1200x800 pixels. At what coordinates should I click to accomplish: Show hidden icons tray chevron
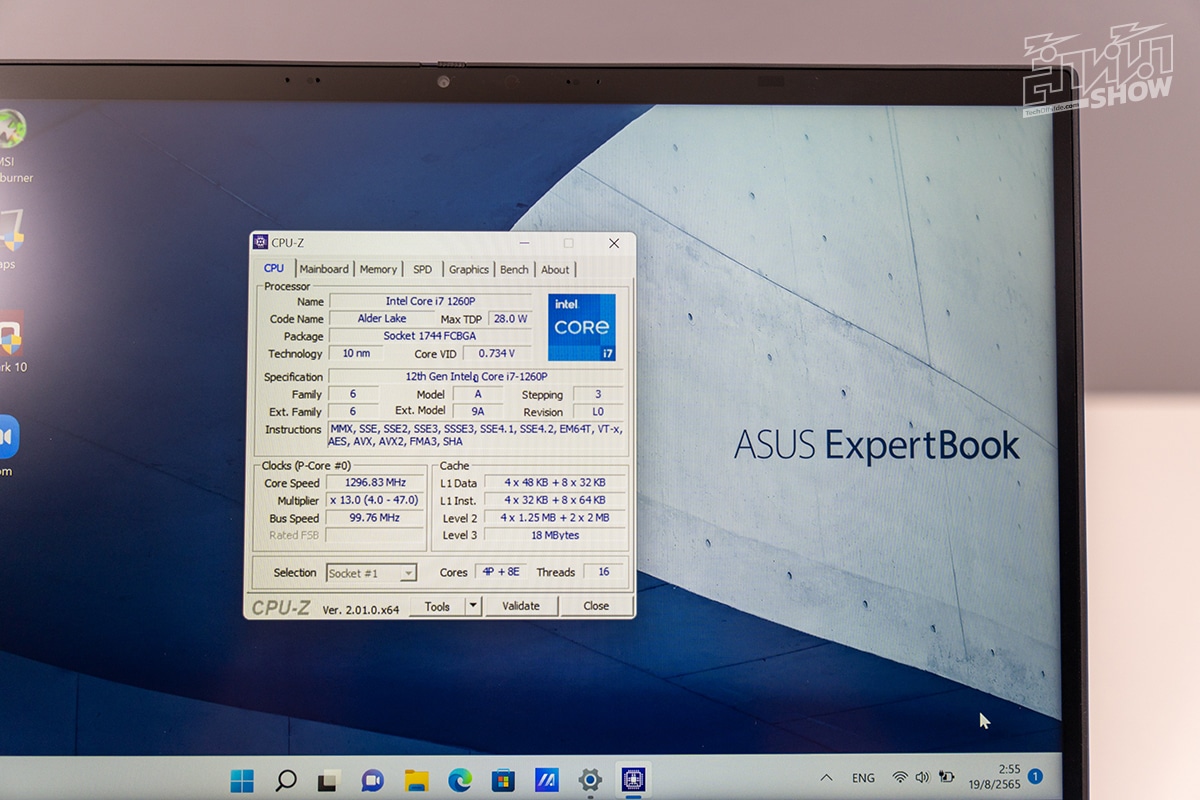point(826,777)
